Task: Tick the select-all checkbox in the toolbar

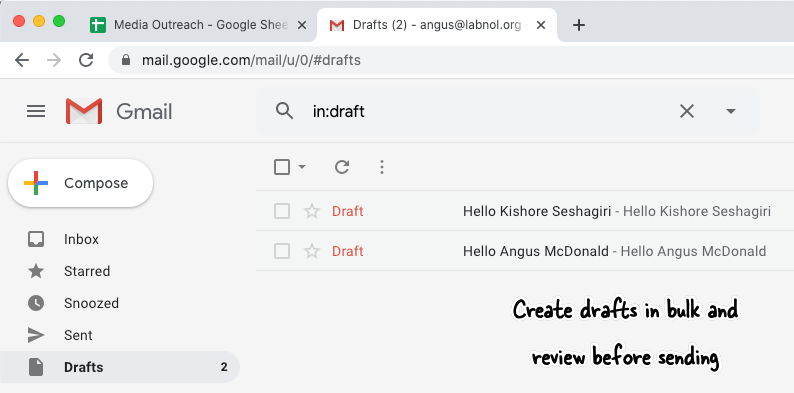Action: coord(282,167)
